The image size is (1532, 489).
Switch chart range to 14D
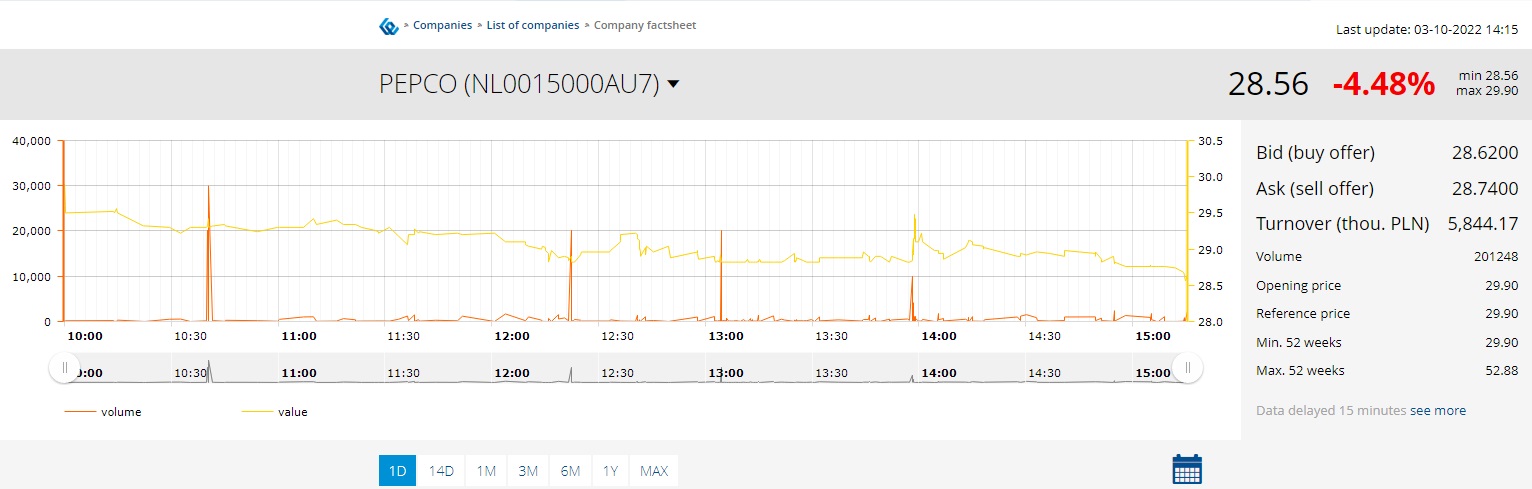click(x=441, y=471)
